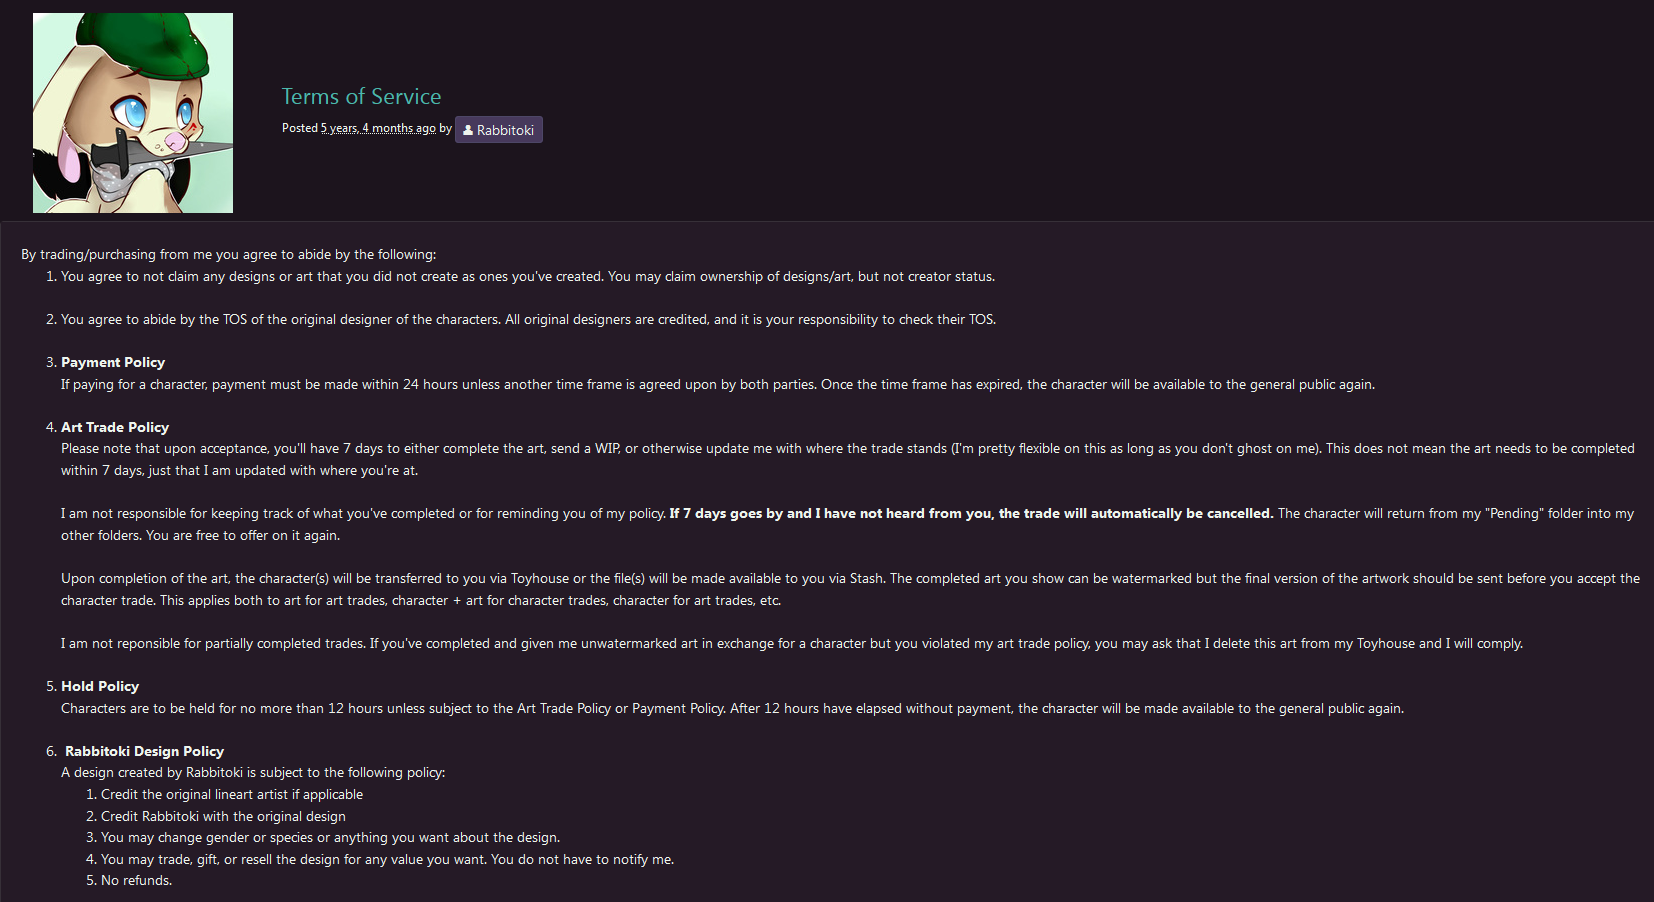Click the Rabbitoki Design Policy heading

(x=144, y=751)
